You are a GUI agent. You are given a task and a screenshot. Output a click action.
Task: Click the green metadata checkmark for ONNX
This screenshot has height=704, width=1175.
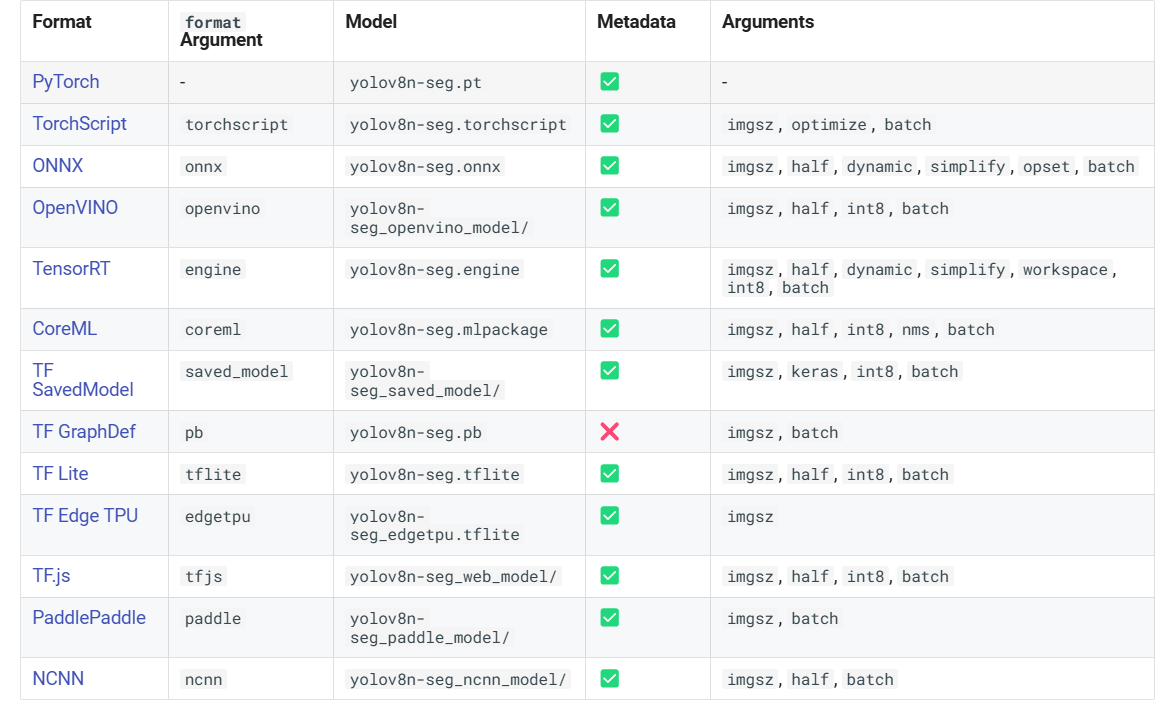point(610,166)
